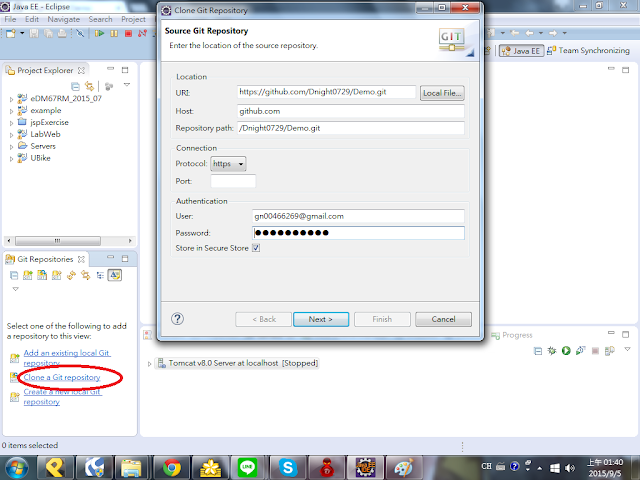
Task: Open the Search menu
Action: [x=100, y=19]
